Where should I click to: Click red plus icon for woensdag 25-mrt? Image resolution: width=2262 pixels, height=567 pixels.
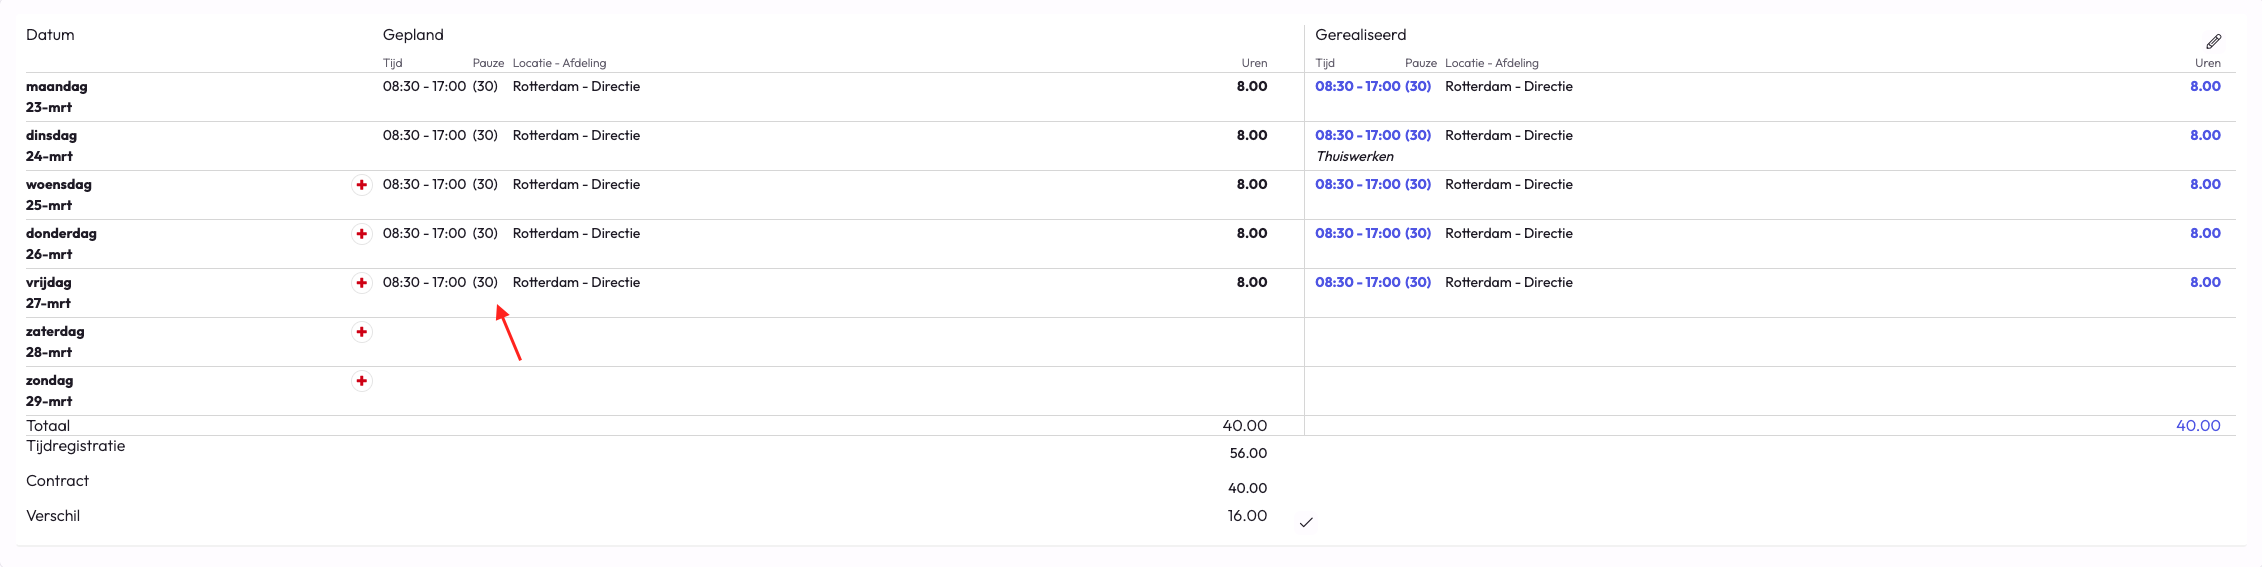362,185
